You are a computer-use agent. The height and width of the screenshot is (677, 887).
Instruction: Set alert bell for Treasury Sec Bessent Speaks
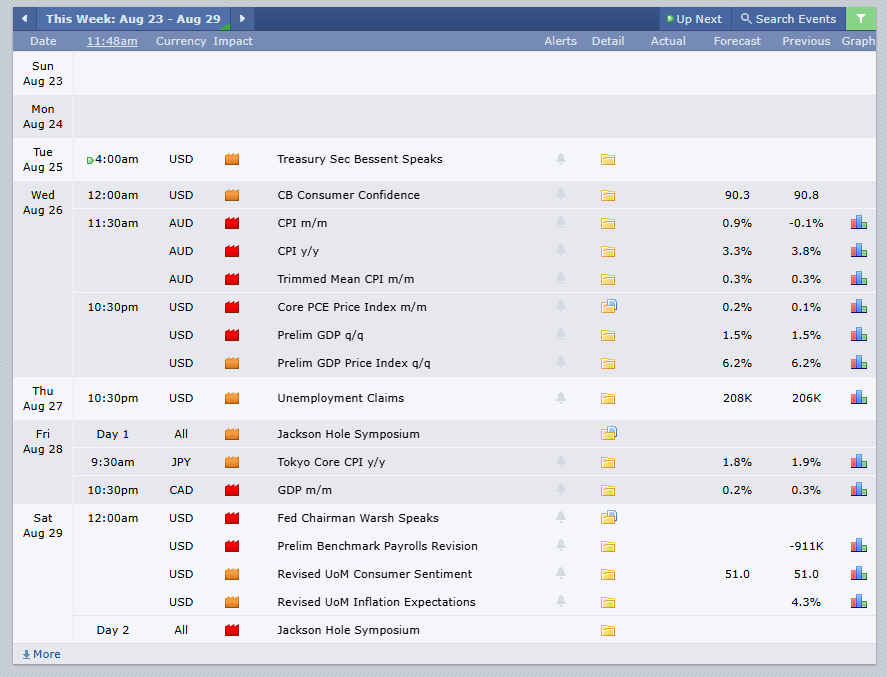pyautogui.click(x=561, y=159)
